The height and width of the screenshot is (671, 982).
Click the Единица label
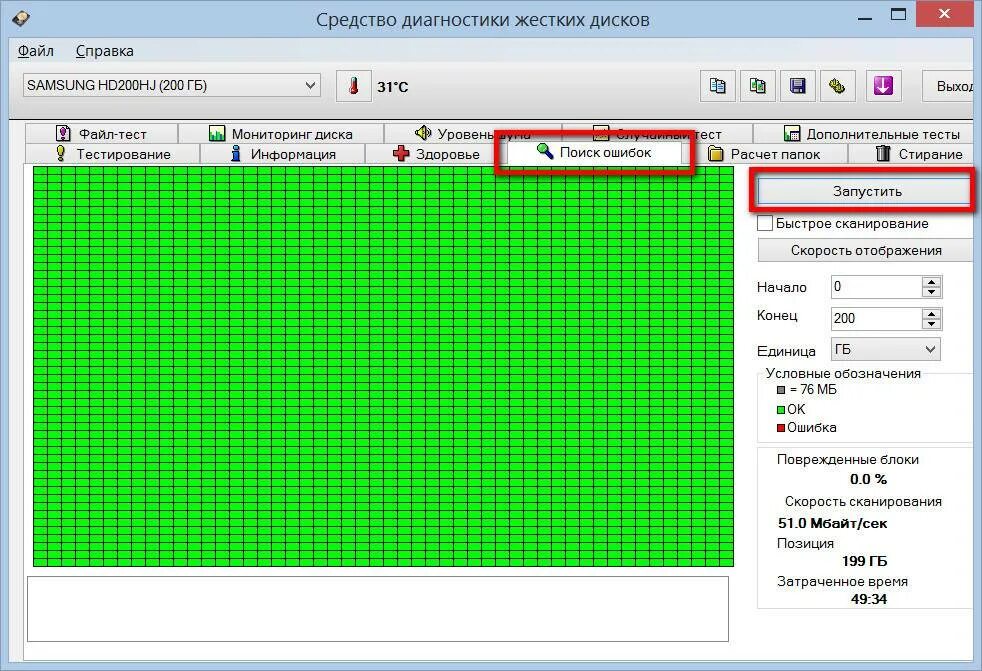786,351
